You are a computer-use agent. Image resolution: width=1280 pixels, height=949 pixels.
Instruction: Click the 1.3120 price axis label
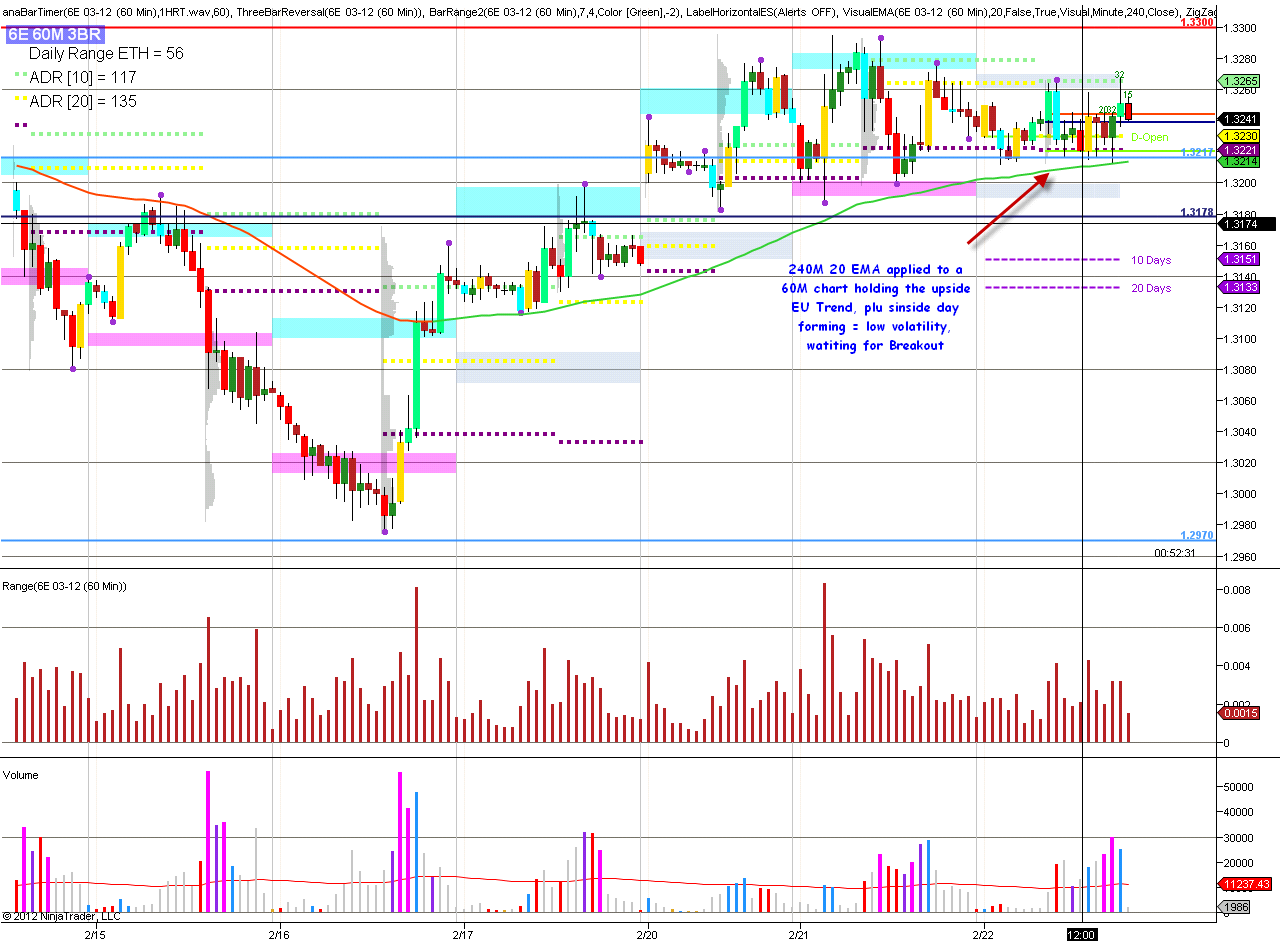pyautogui.click(x=1239, y=307)
